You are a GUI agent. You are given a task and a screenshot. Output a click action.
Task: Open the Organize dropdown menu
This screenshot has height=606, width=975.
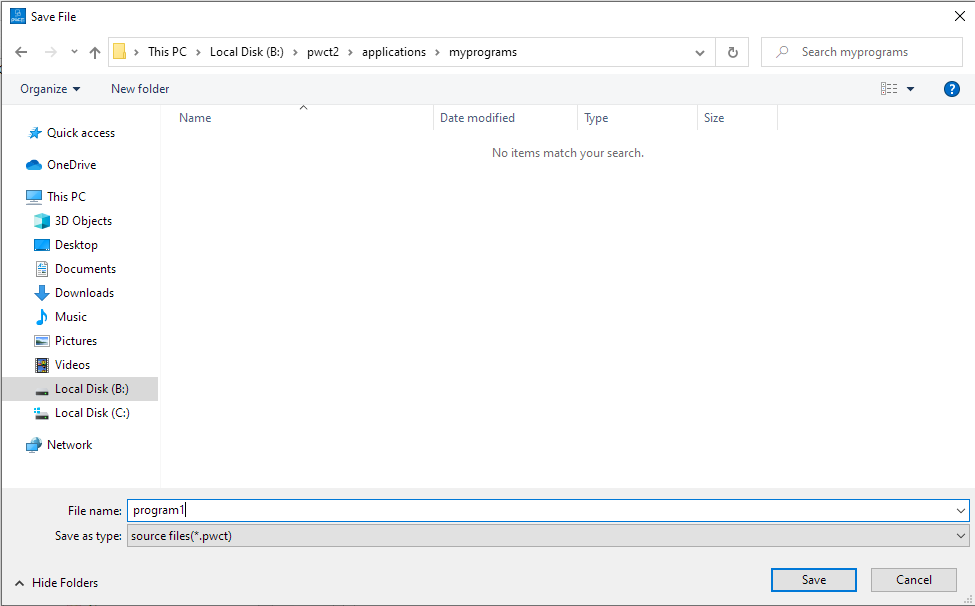pyautogui.click(x=50, y=89)
